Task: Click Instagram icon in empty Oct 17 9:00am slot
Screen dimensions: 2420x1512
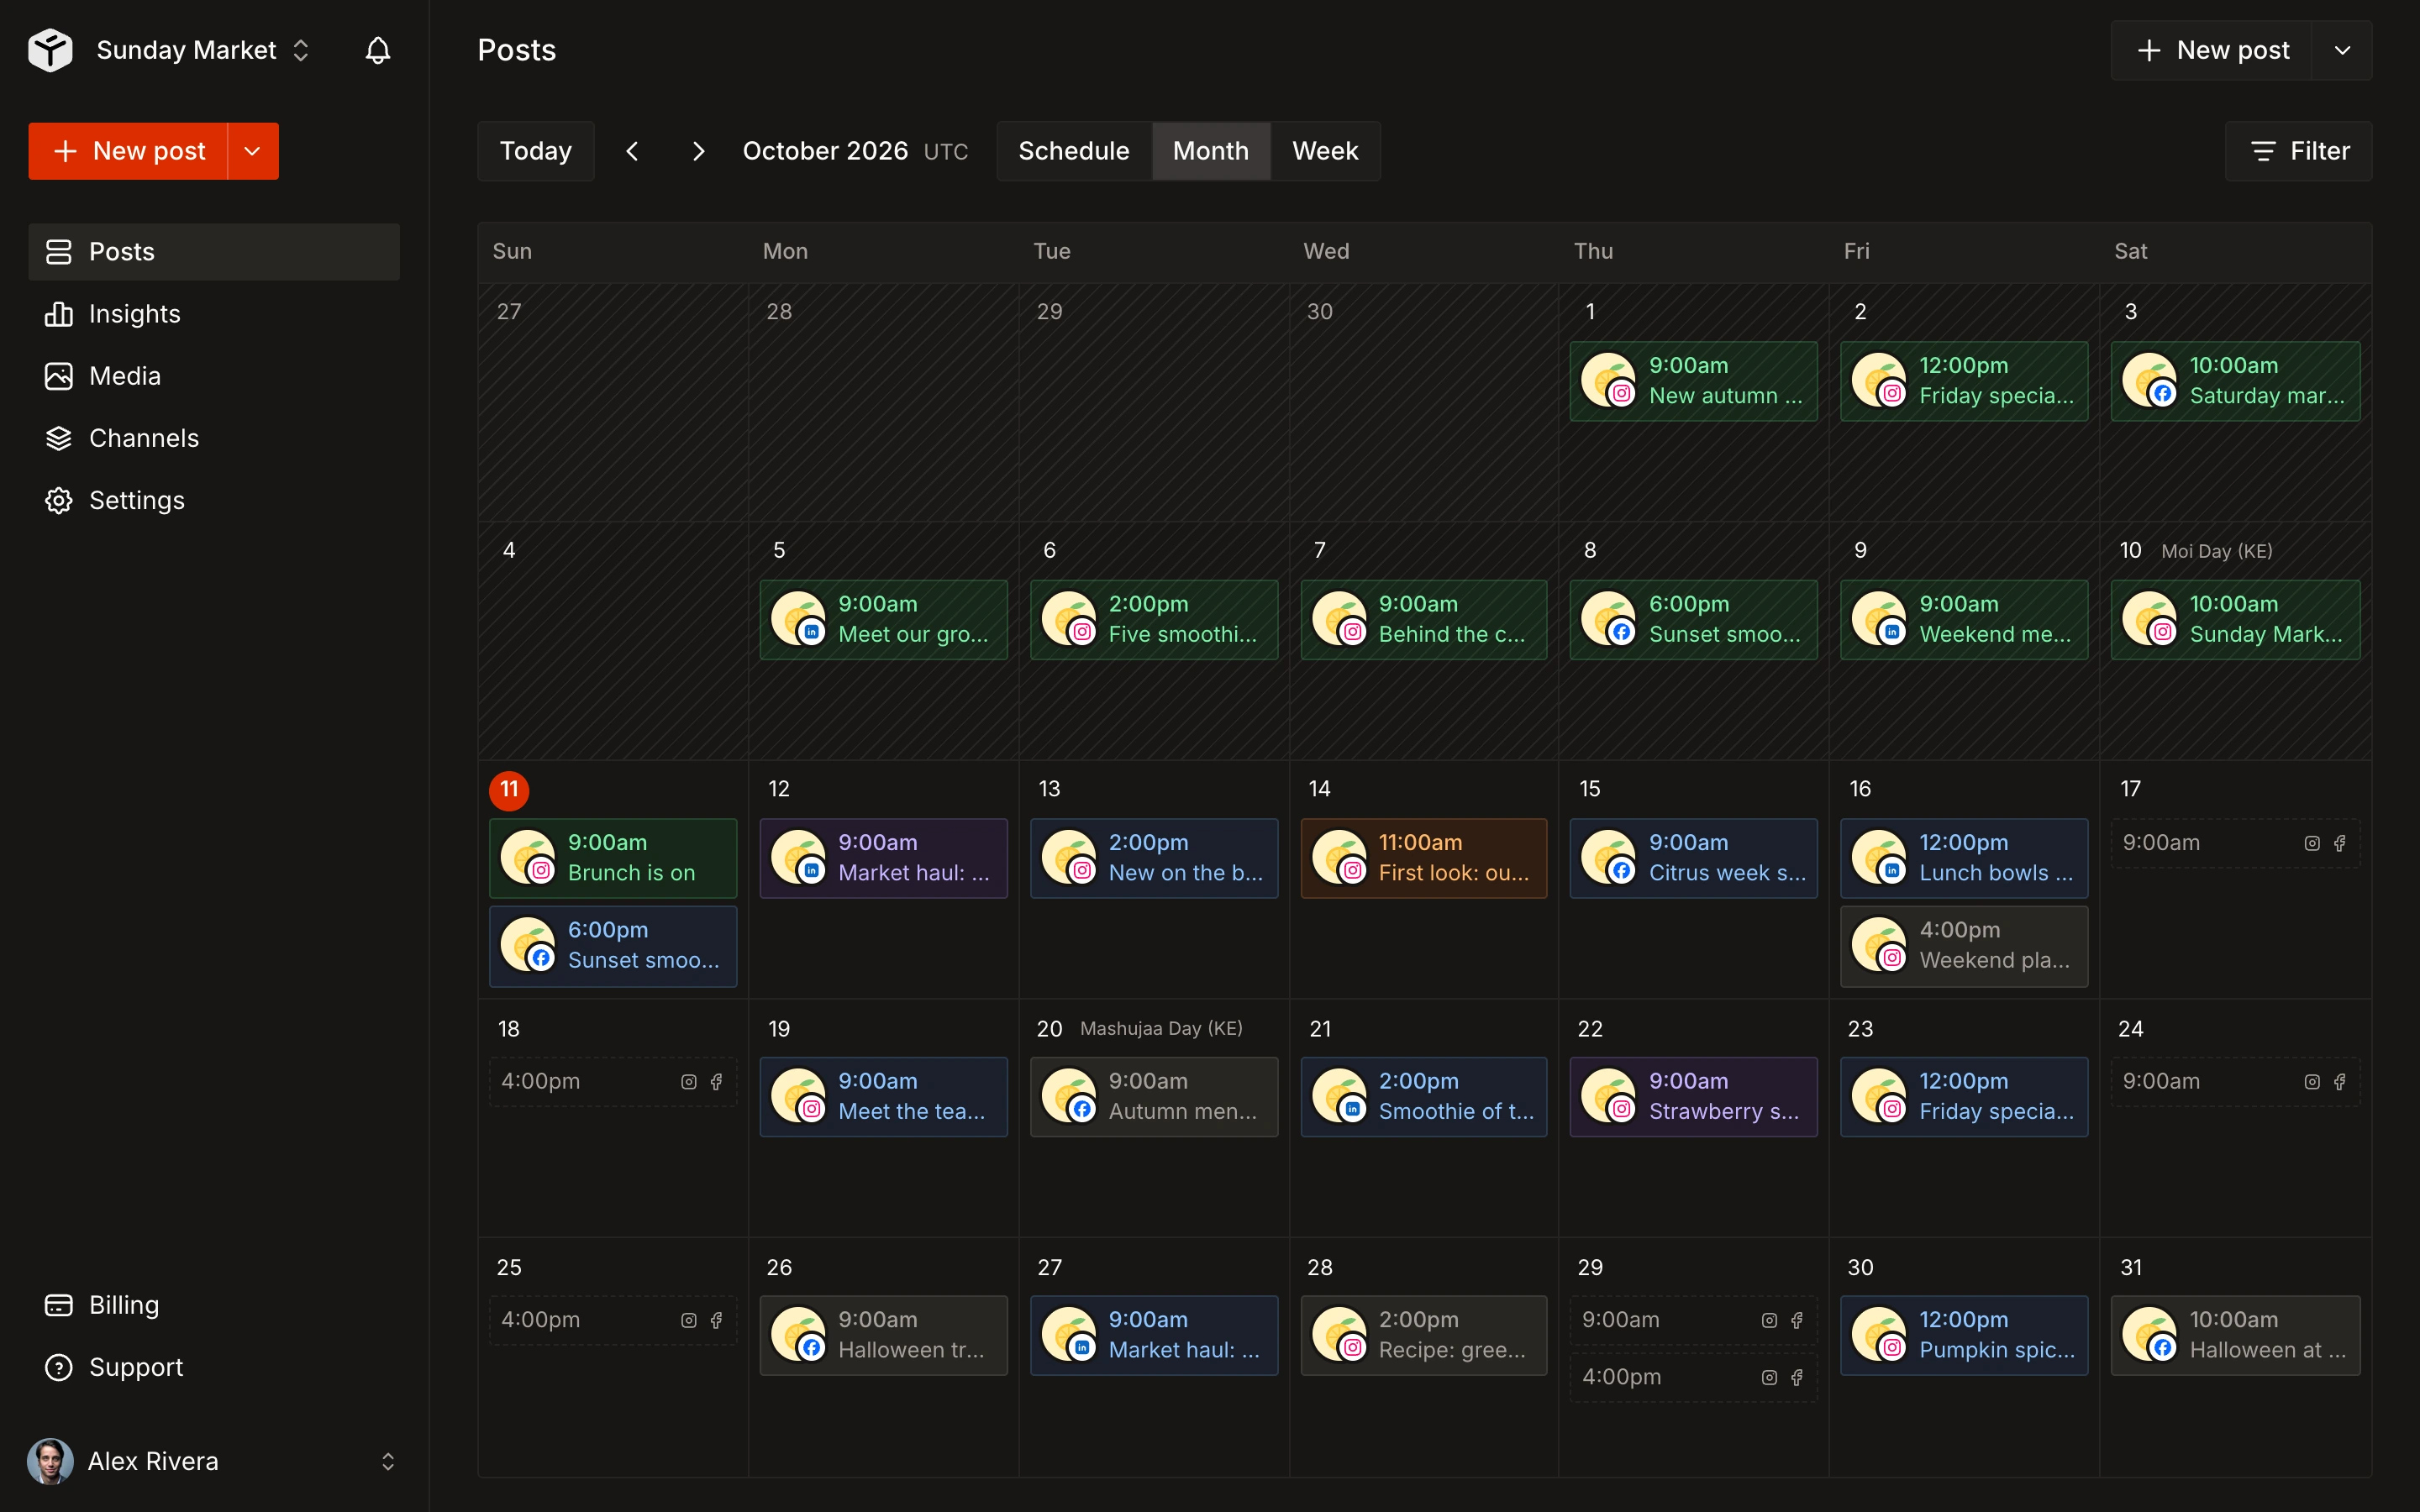Action: point(2312,844)
